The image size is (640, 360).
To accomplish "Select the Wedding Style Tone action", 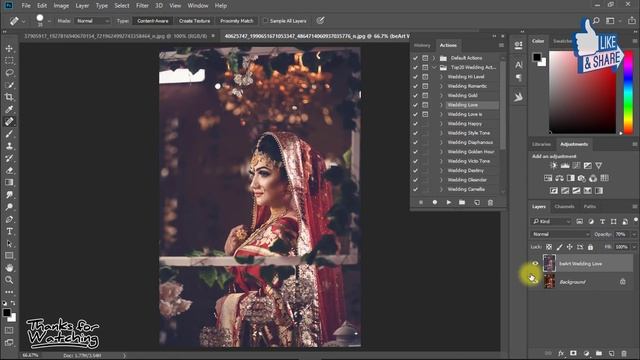I will [469, 133].
